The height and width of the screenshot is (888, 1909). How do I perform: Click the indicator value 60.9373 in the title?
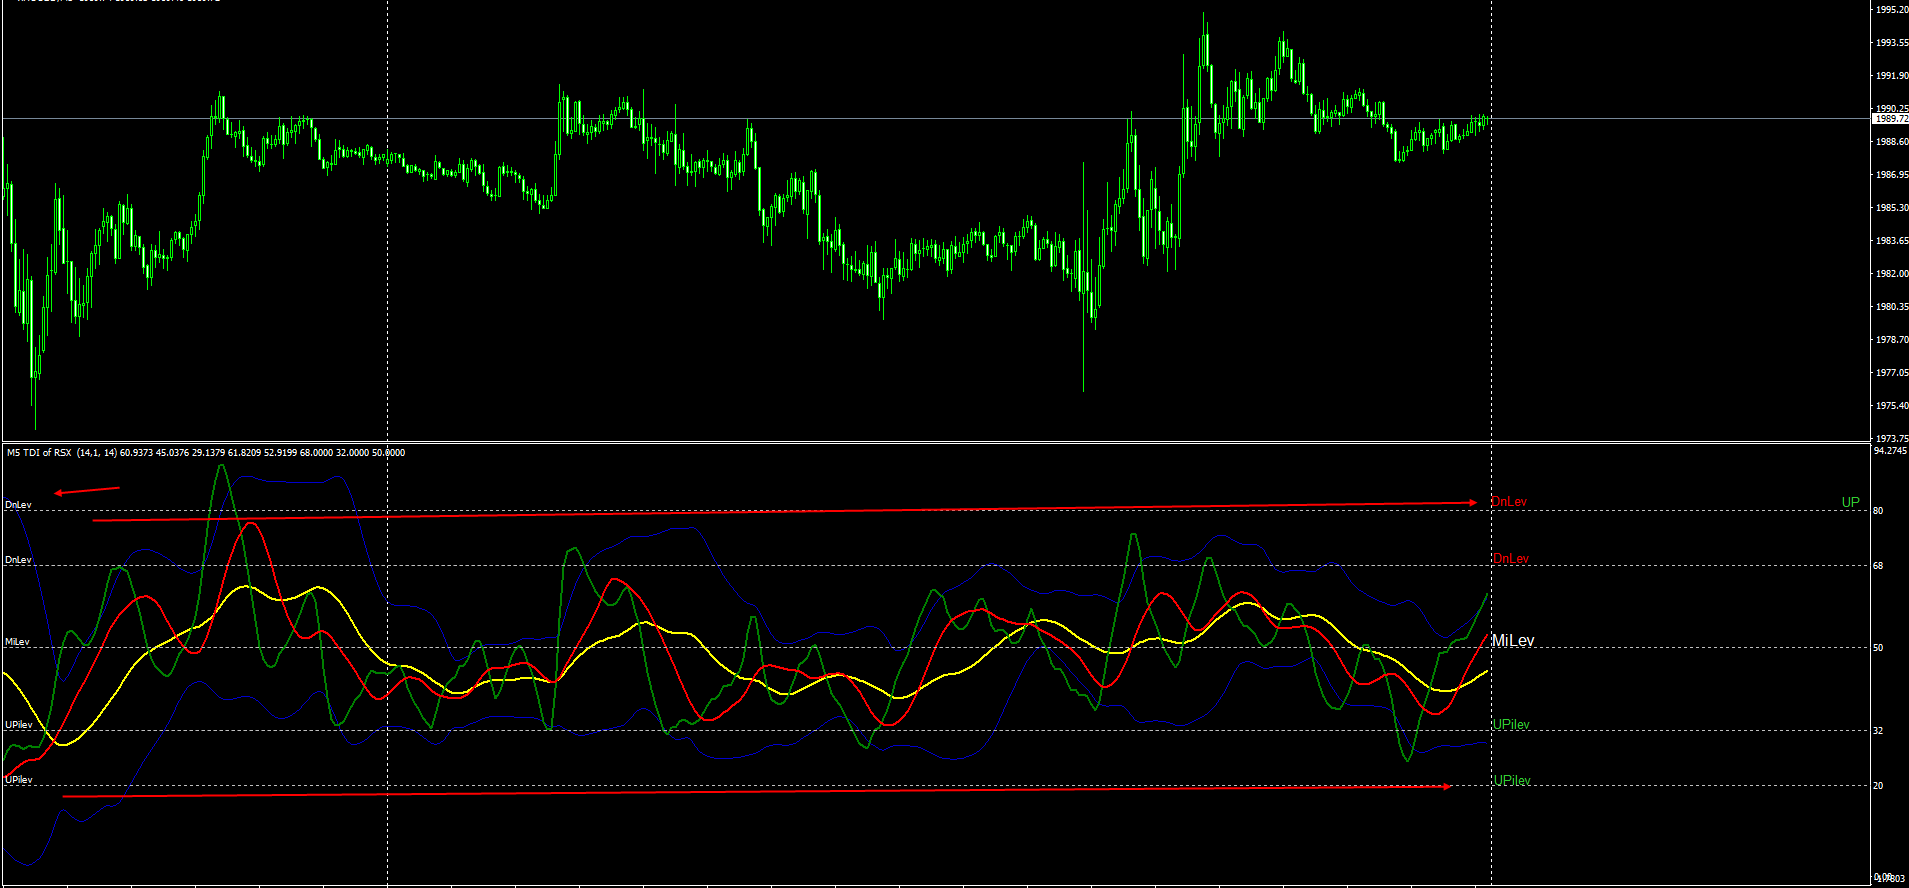click(x=137, y=453)
